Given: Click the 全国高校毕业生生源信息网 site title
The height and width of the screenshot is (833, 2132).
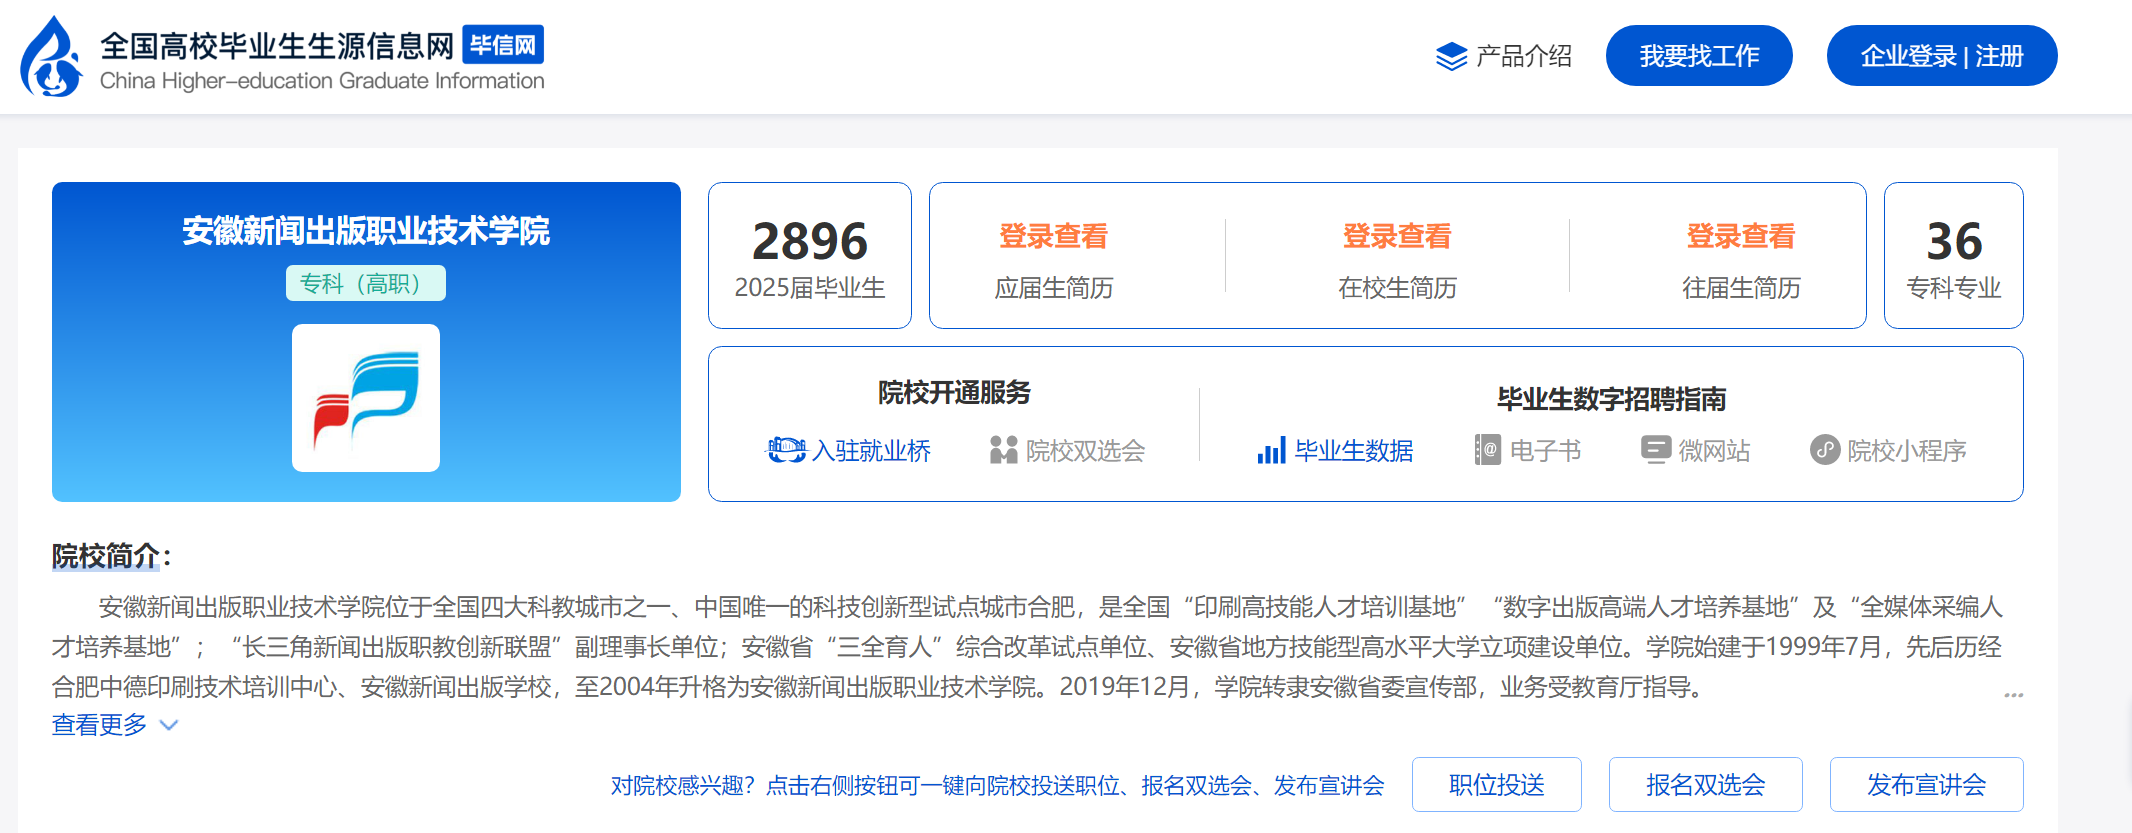Looking at the screenshot, I should (277, 46).
